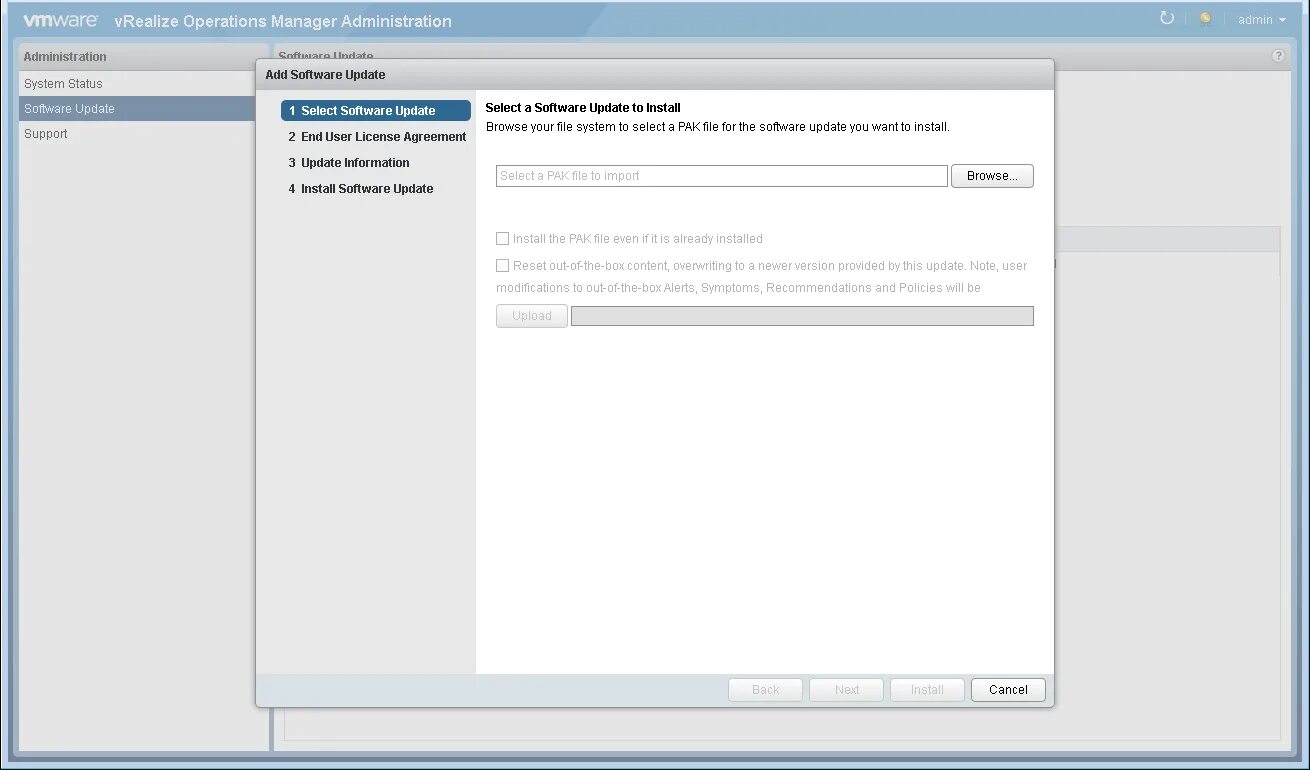The width and height of the screenshot is (1310, 770).
Task: Click the refresh icon in header
Action: 1166,19
